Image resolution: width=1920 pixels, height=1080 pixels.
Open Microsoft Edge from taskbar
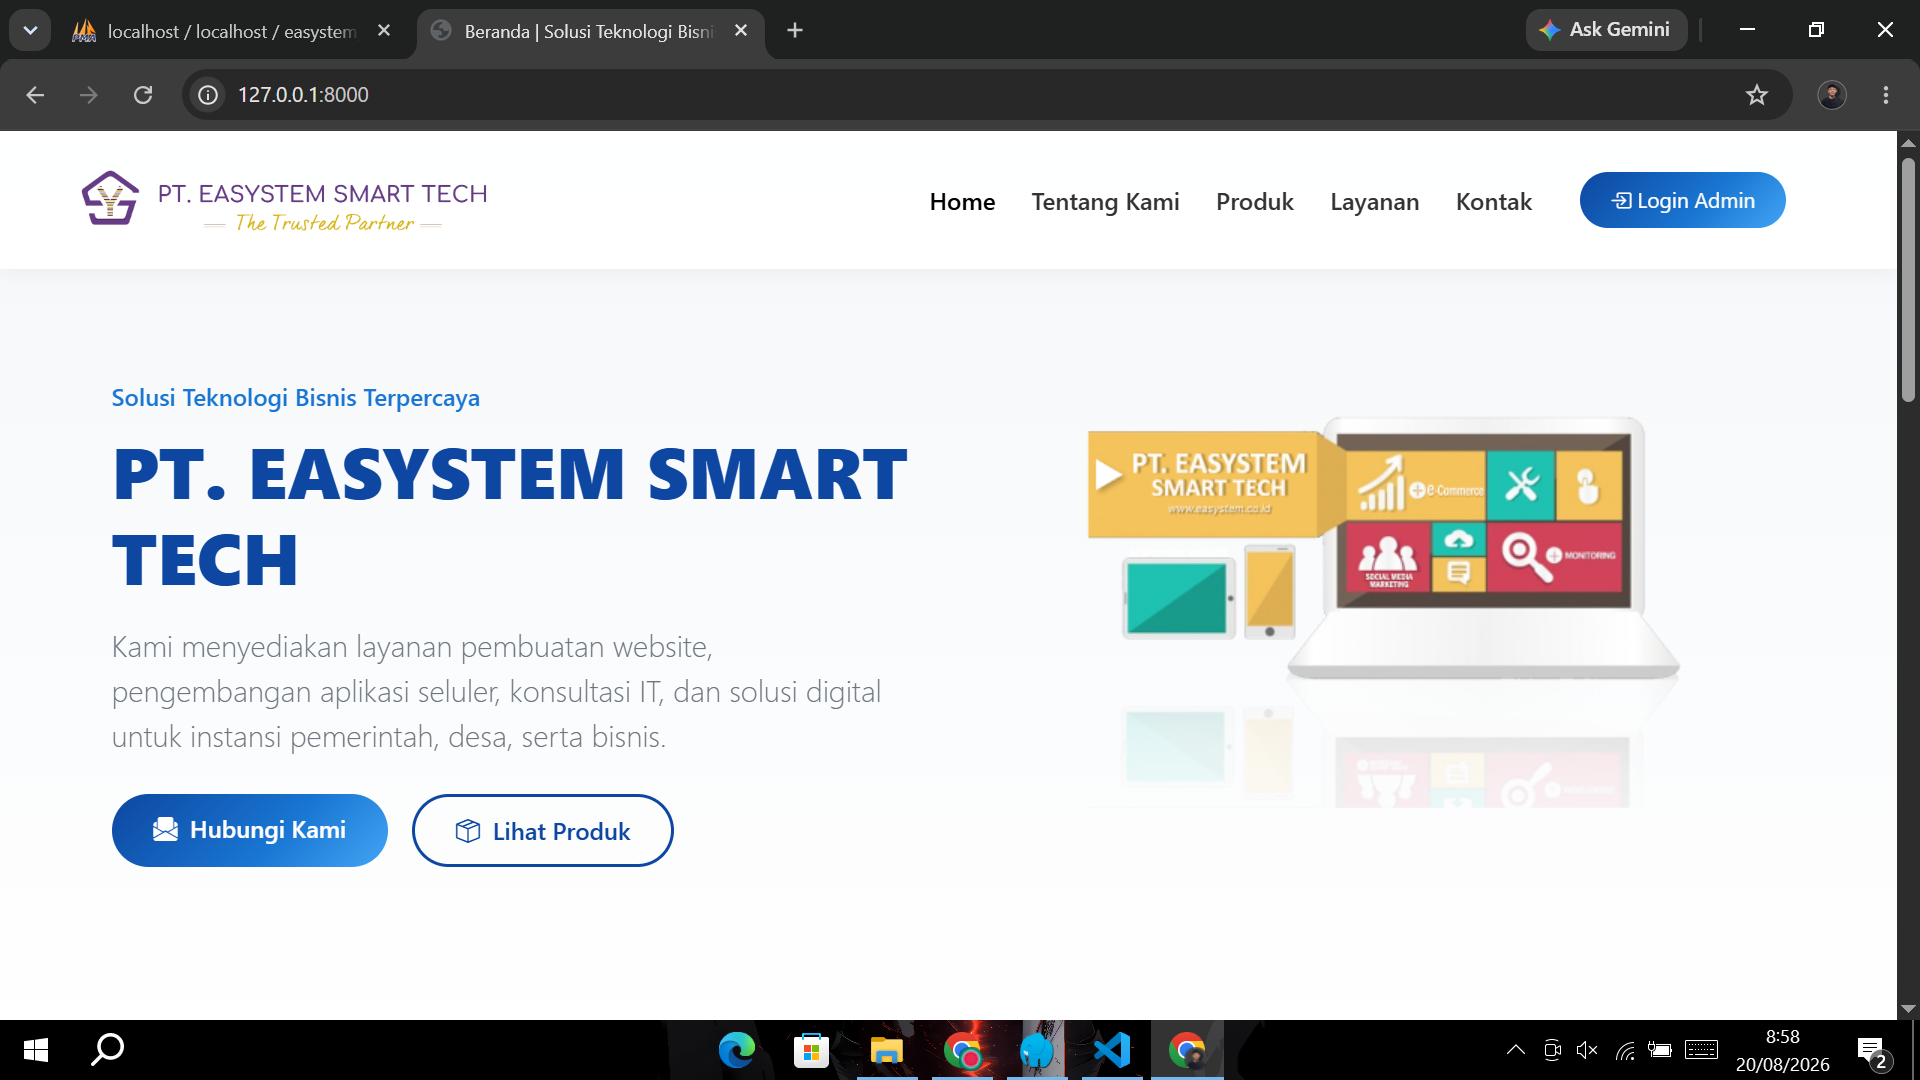pyautogui.click(x=737, y=1050)
